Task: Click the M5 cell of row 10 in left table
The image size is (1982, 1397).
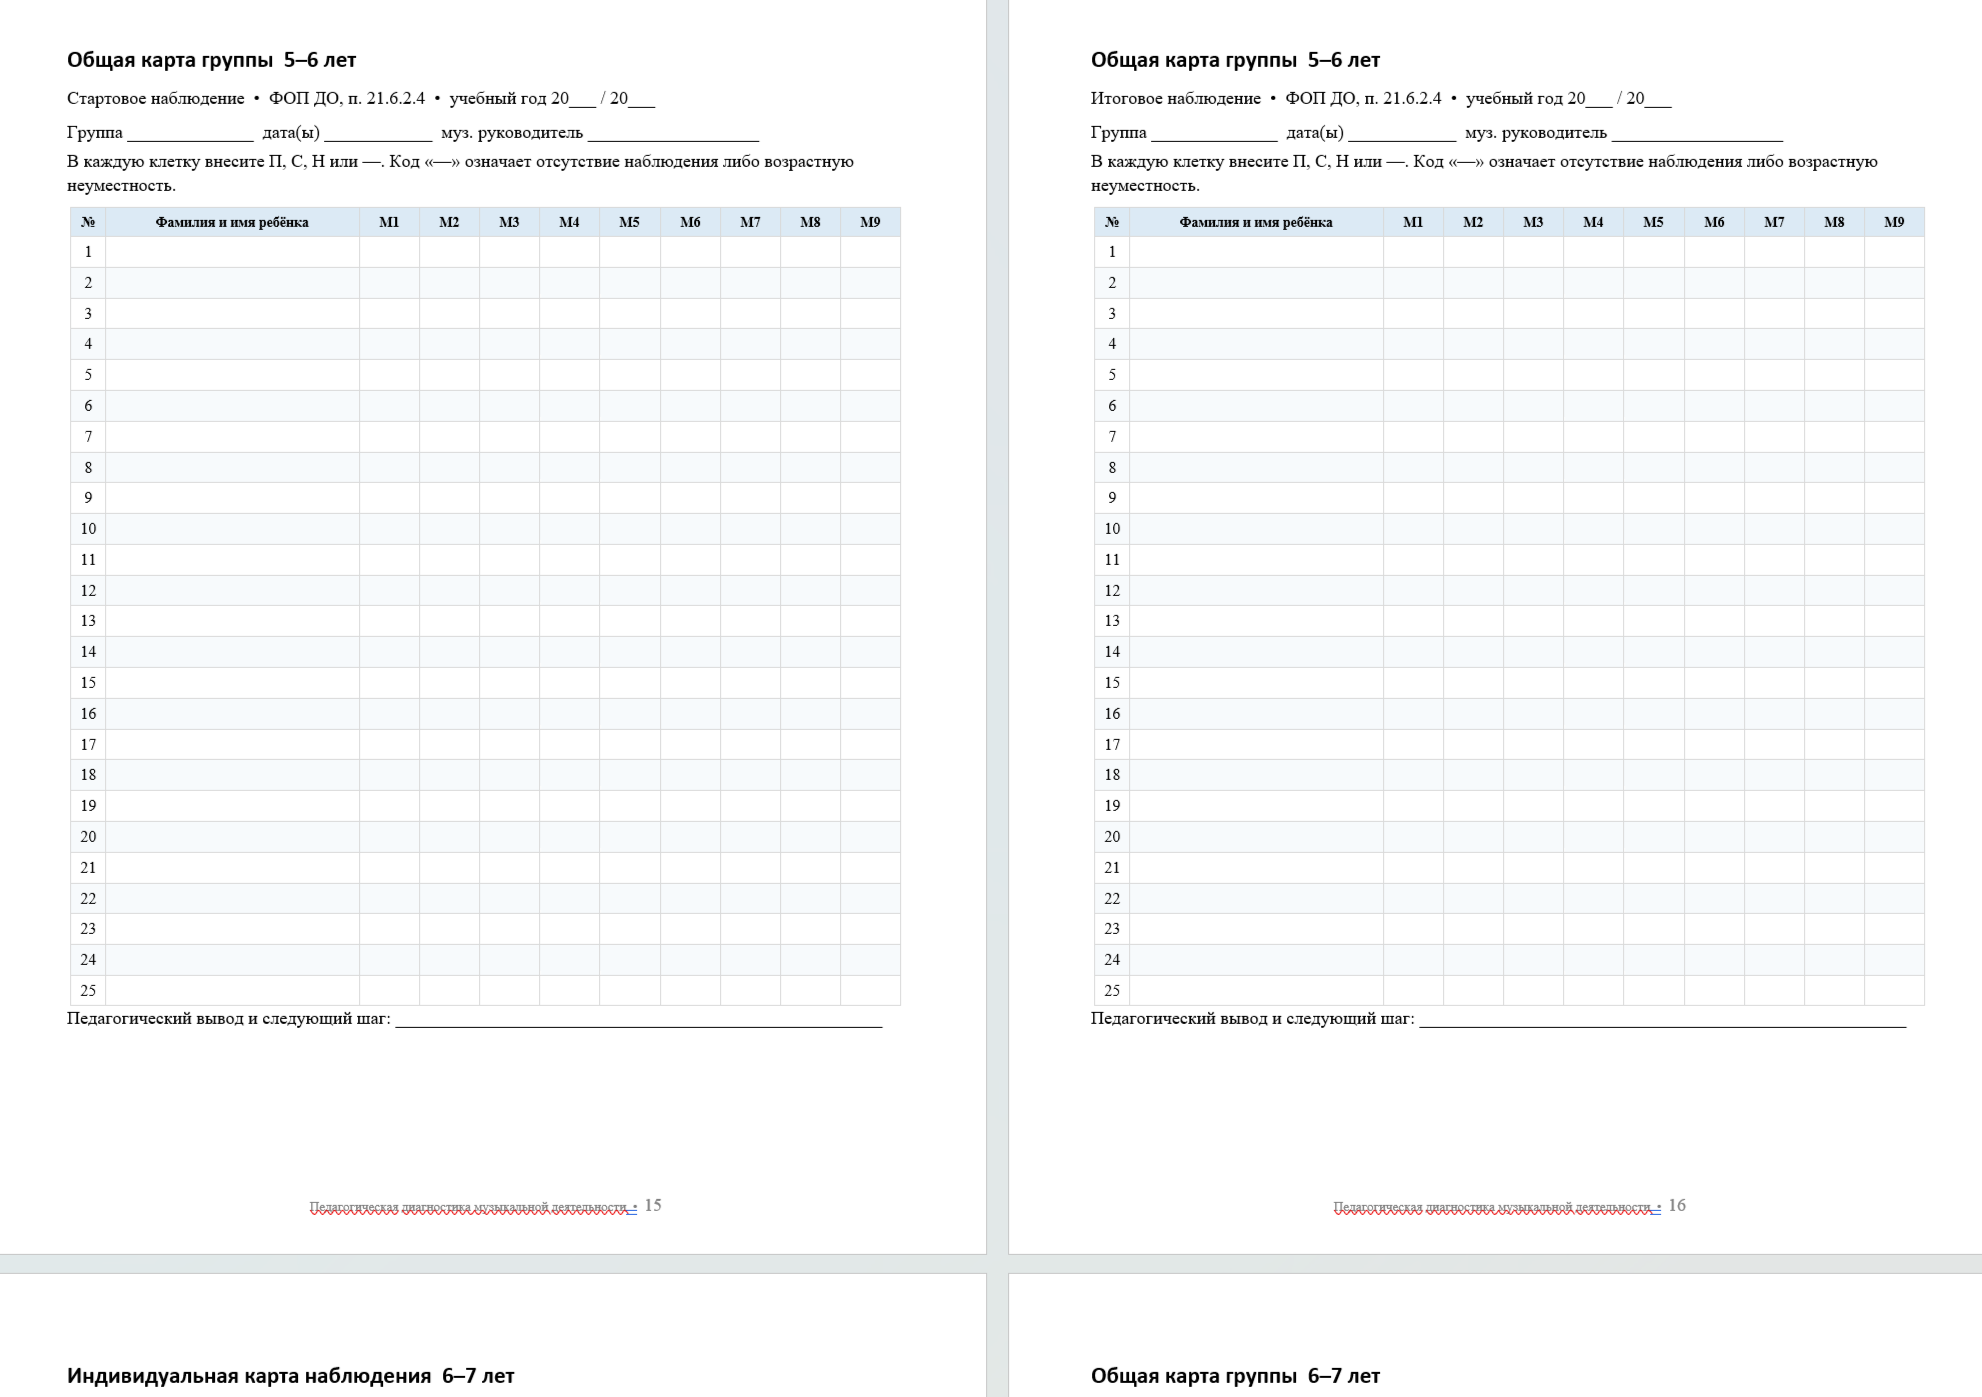Action: [629, 529]
